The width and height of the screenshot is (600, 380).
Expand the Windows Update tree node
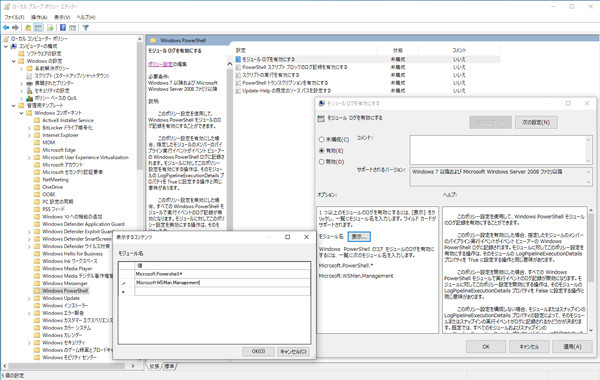(x=29, y=298)
